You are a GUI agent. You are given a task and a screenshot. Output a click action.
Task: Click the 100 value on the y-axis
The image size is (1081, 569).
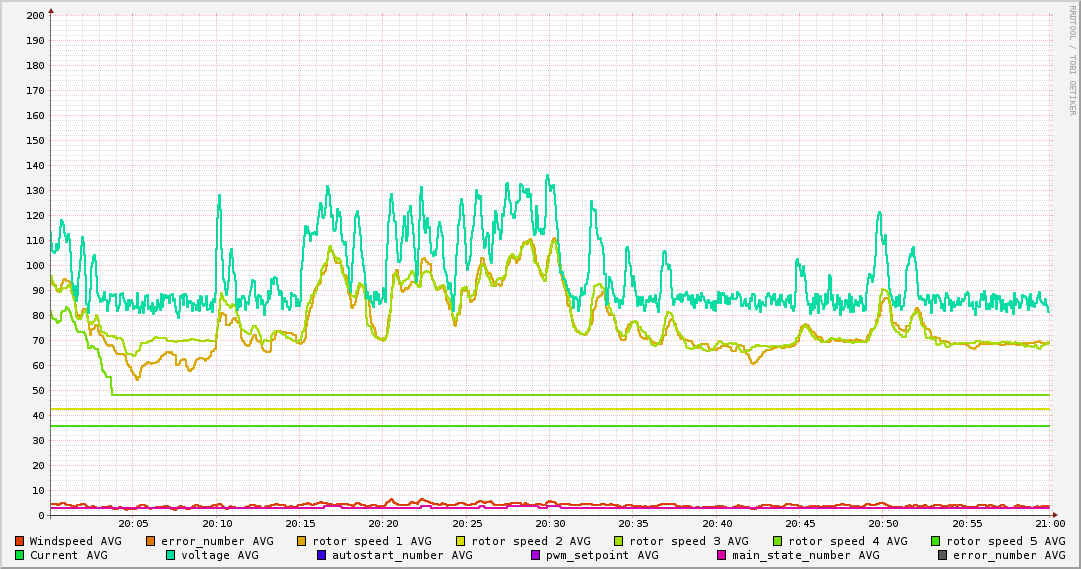pyautogui.click(x=35, y=266)
